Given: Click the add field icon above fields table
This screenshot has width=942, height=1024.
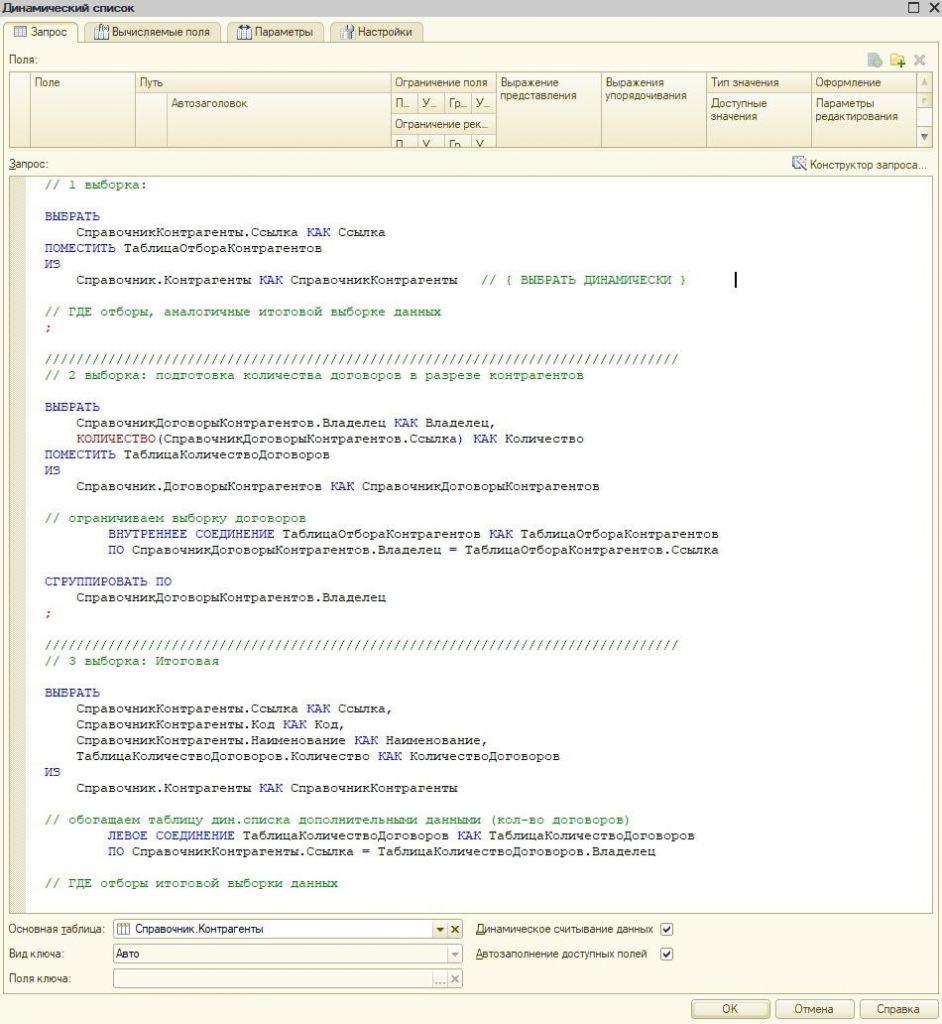Looking at the screenshot, I should point(876,60).
